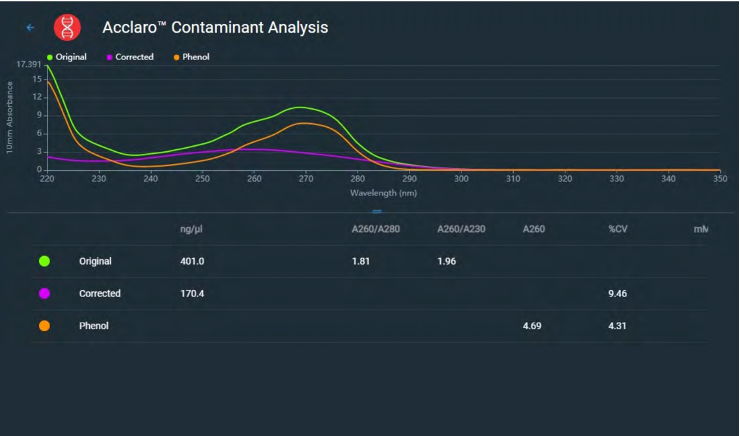The image size is (740, 436).
Task: Click the Phenol A260 value 4.69
Action: coord(531,326)
